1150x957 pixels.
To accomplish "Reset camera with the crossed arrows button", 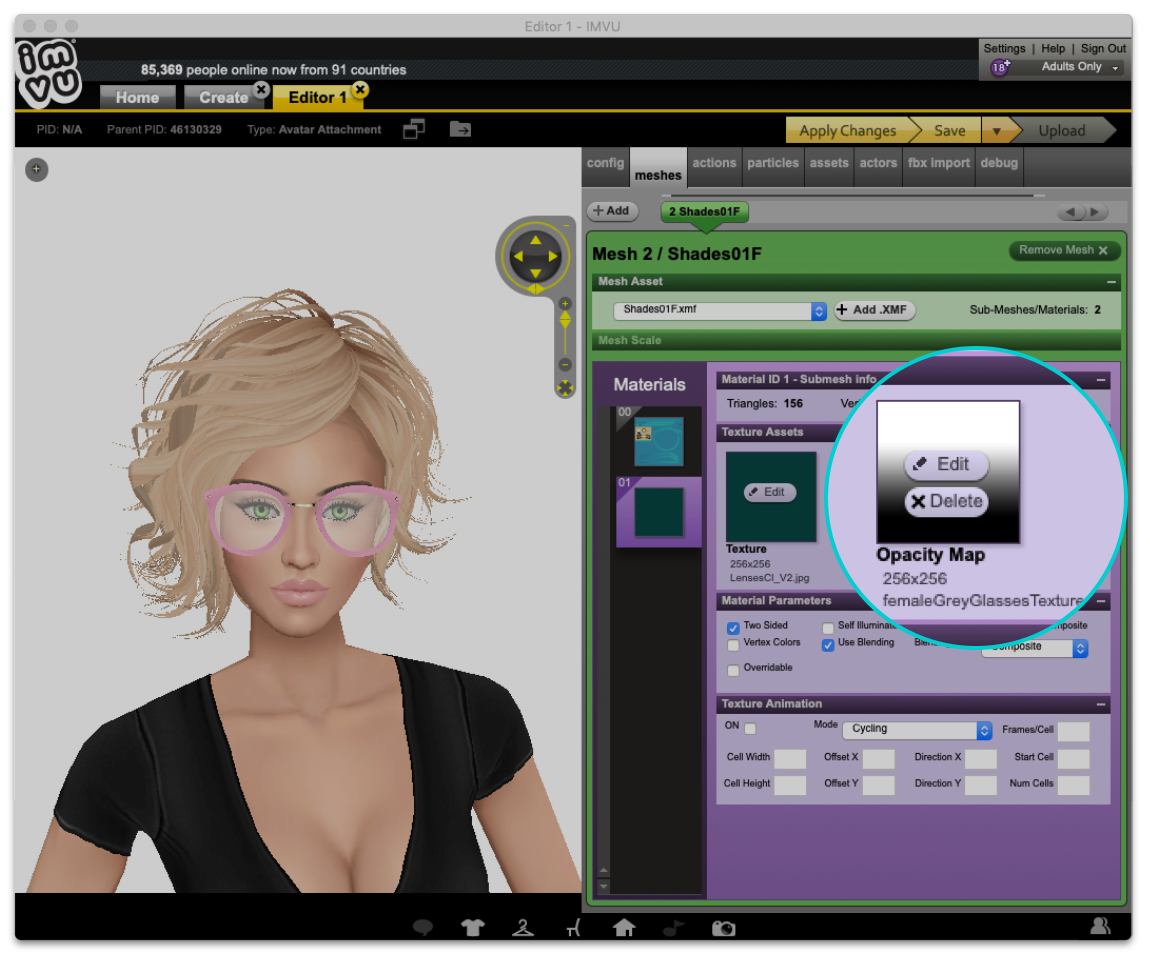I will pos(565,388).
